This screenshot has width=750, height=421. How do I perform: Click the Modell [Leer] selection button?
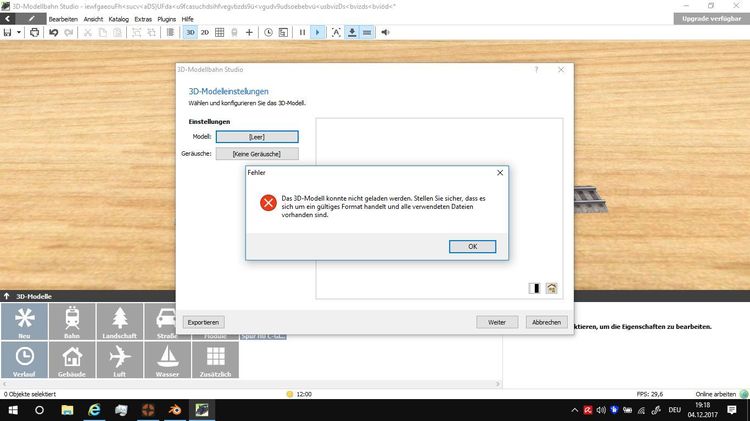pyautogui.click(x=257, y=137)
